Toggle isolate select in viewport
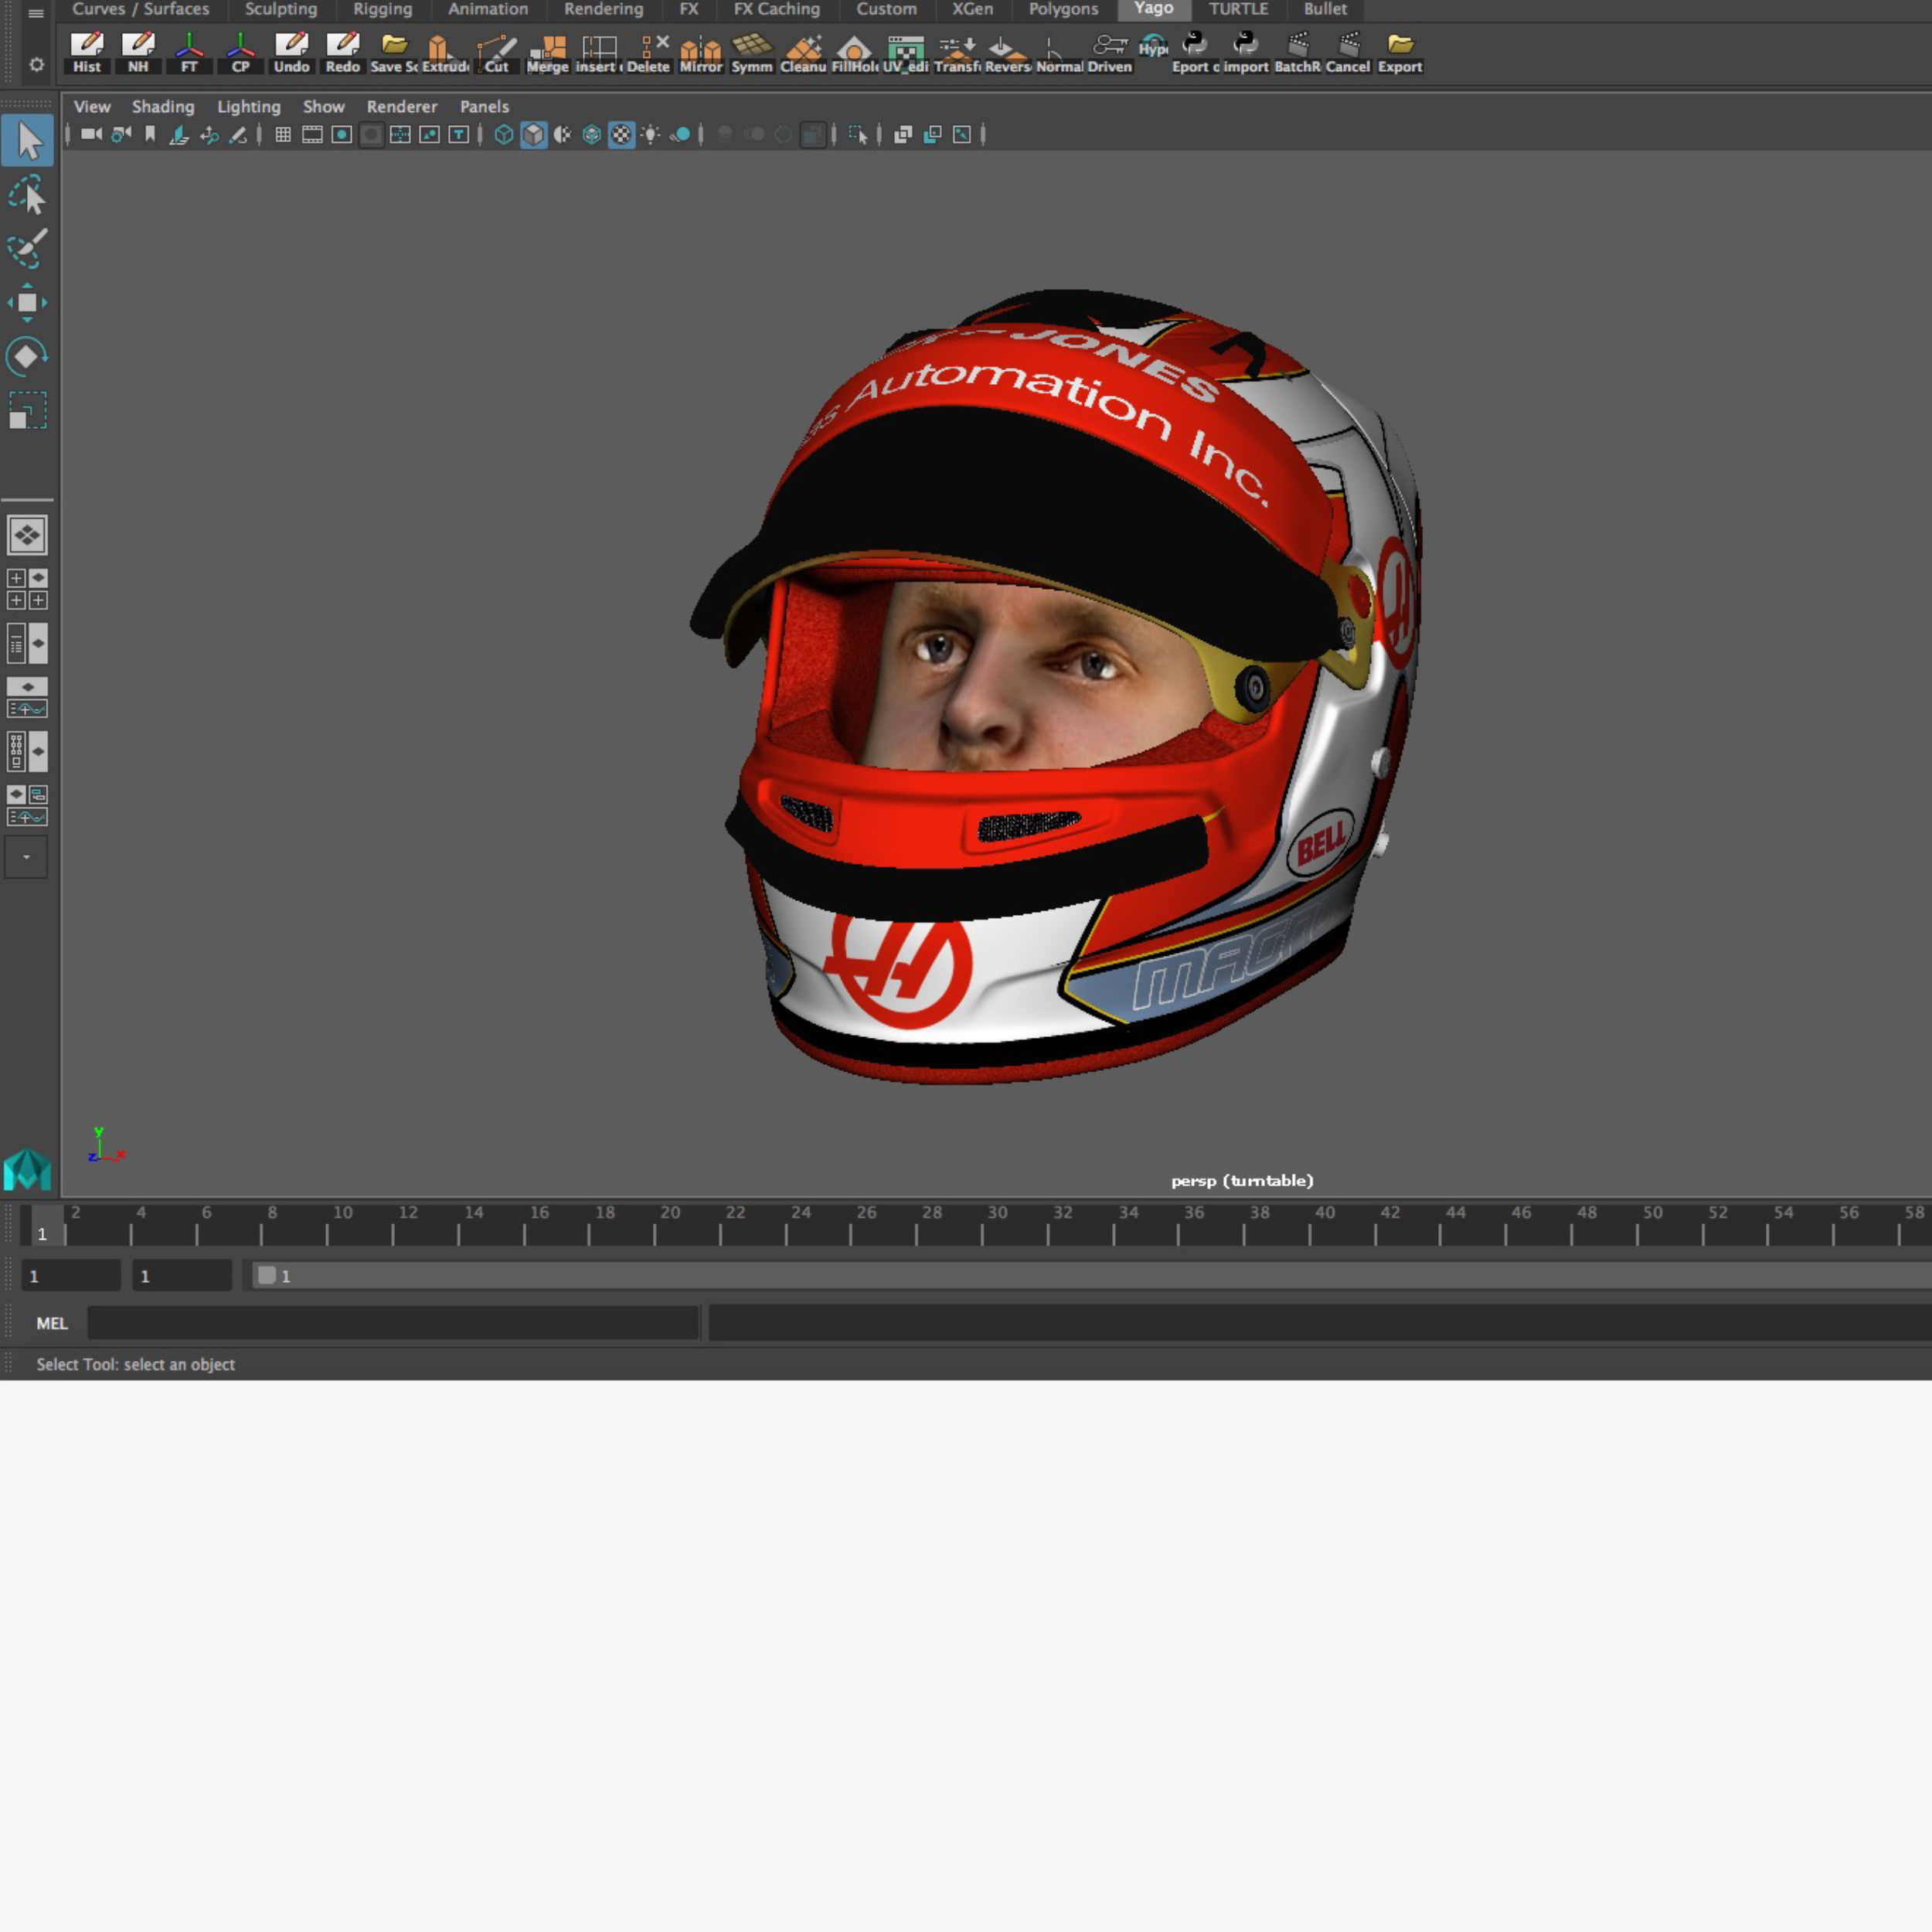Viewport: 1932px width, 1932px height. pos(856,134)
